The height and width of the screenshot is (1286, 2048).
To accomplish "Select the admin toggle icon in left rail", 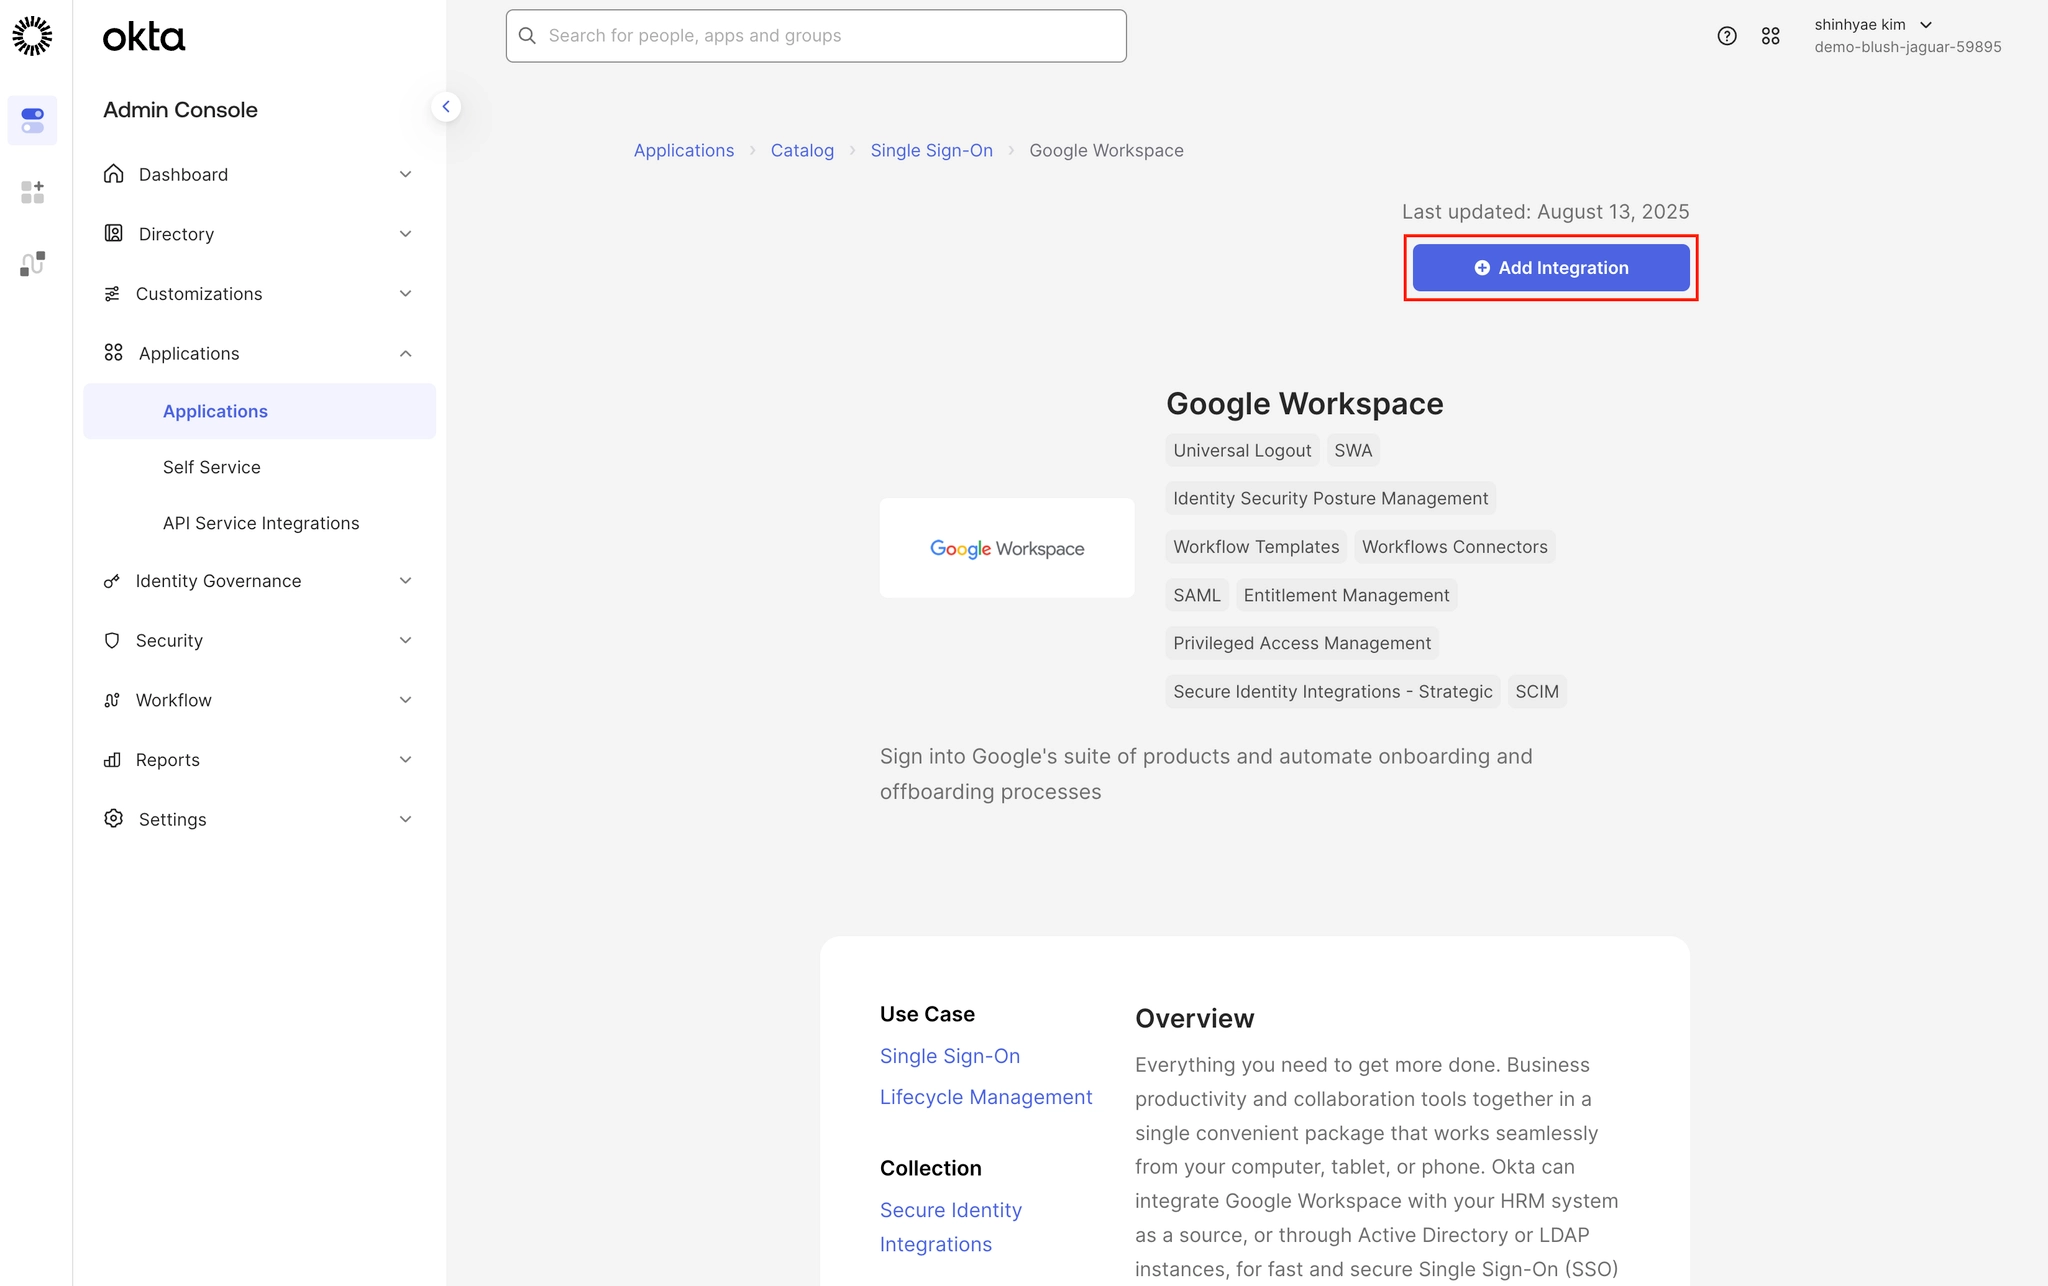I will coord(32,120).
